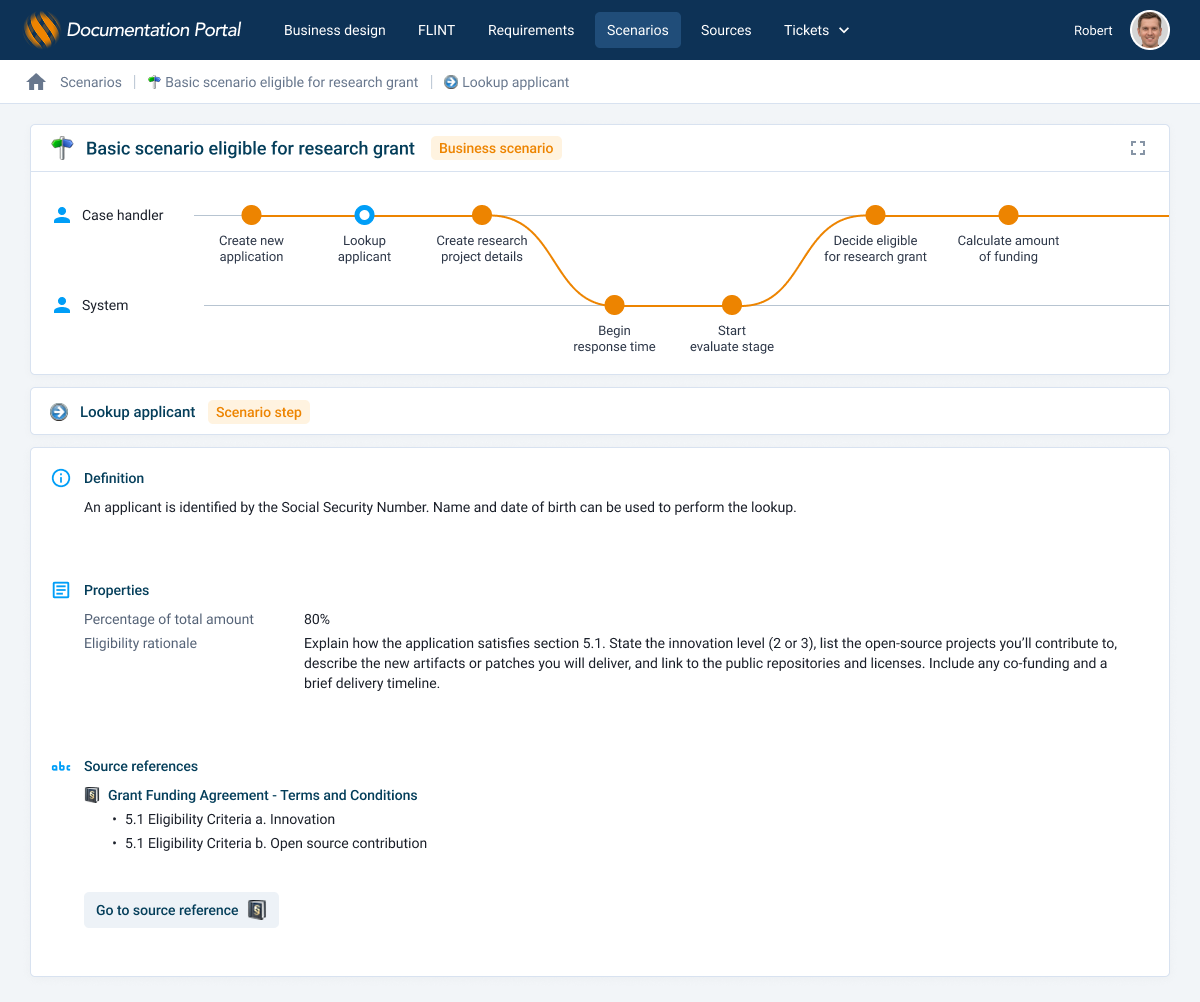Image resolution: width=1200 pixels, height=1002 pixels.
Task: Select the Lookup applicant step marker
Action: click(x=364, y=214)
